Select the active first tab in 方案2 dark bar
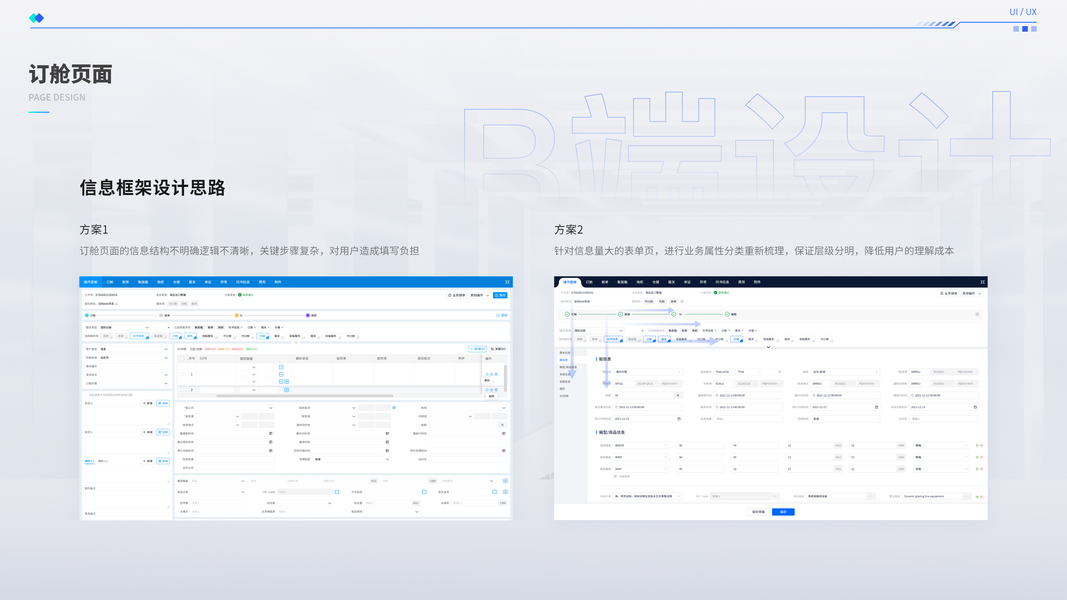The image size is (1067, 600). pos(570,282)
